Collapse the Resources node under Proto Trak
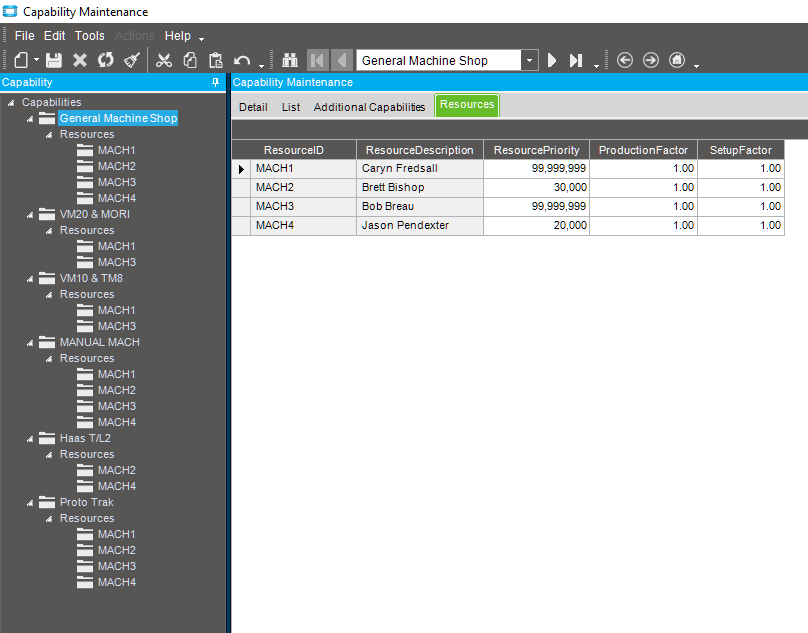Viewport: 808px width, 633px height. 49,518
